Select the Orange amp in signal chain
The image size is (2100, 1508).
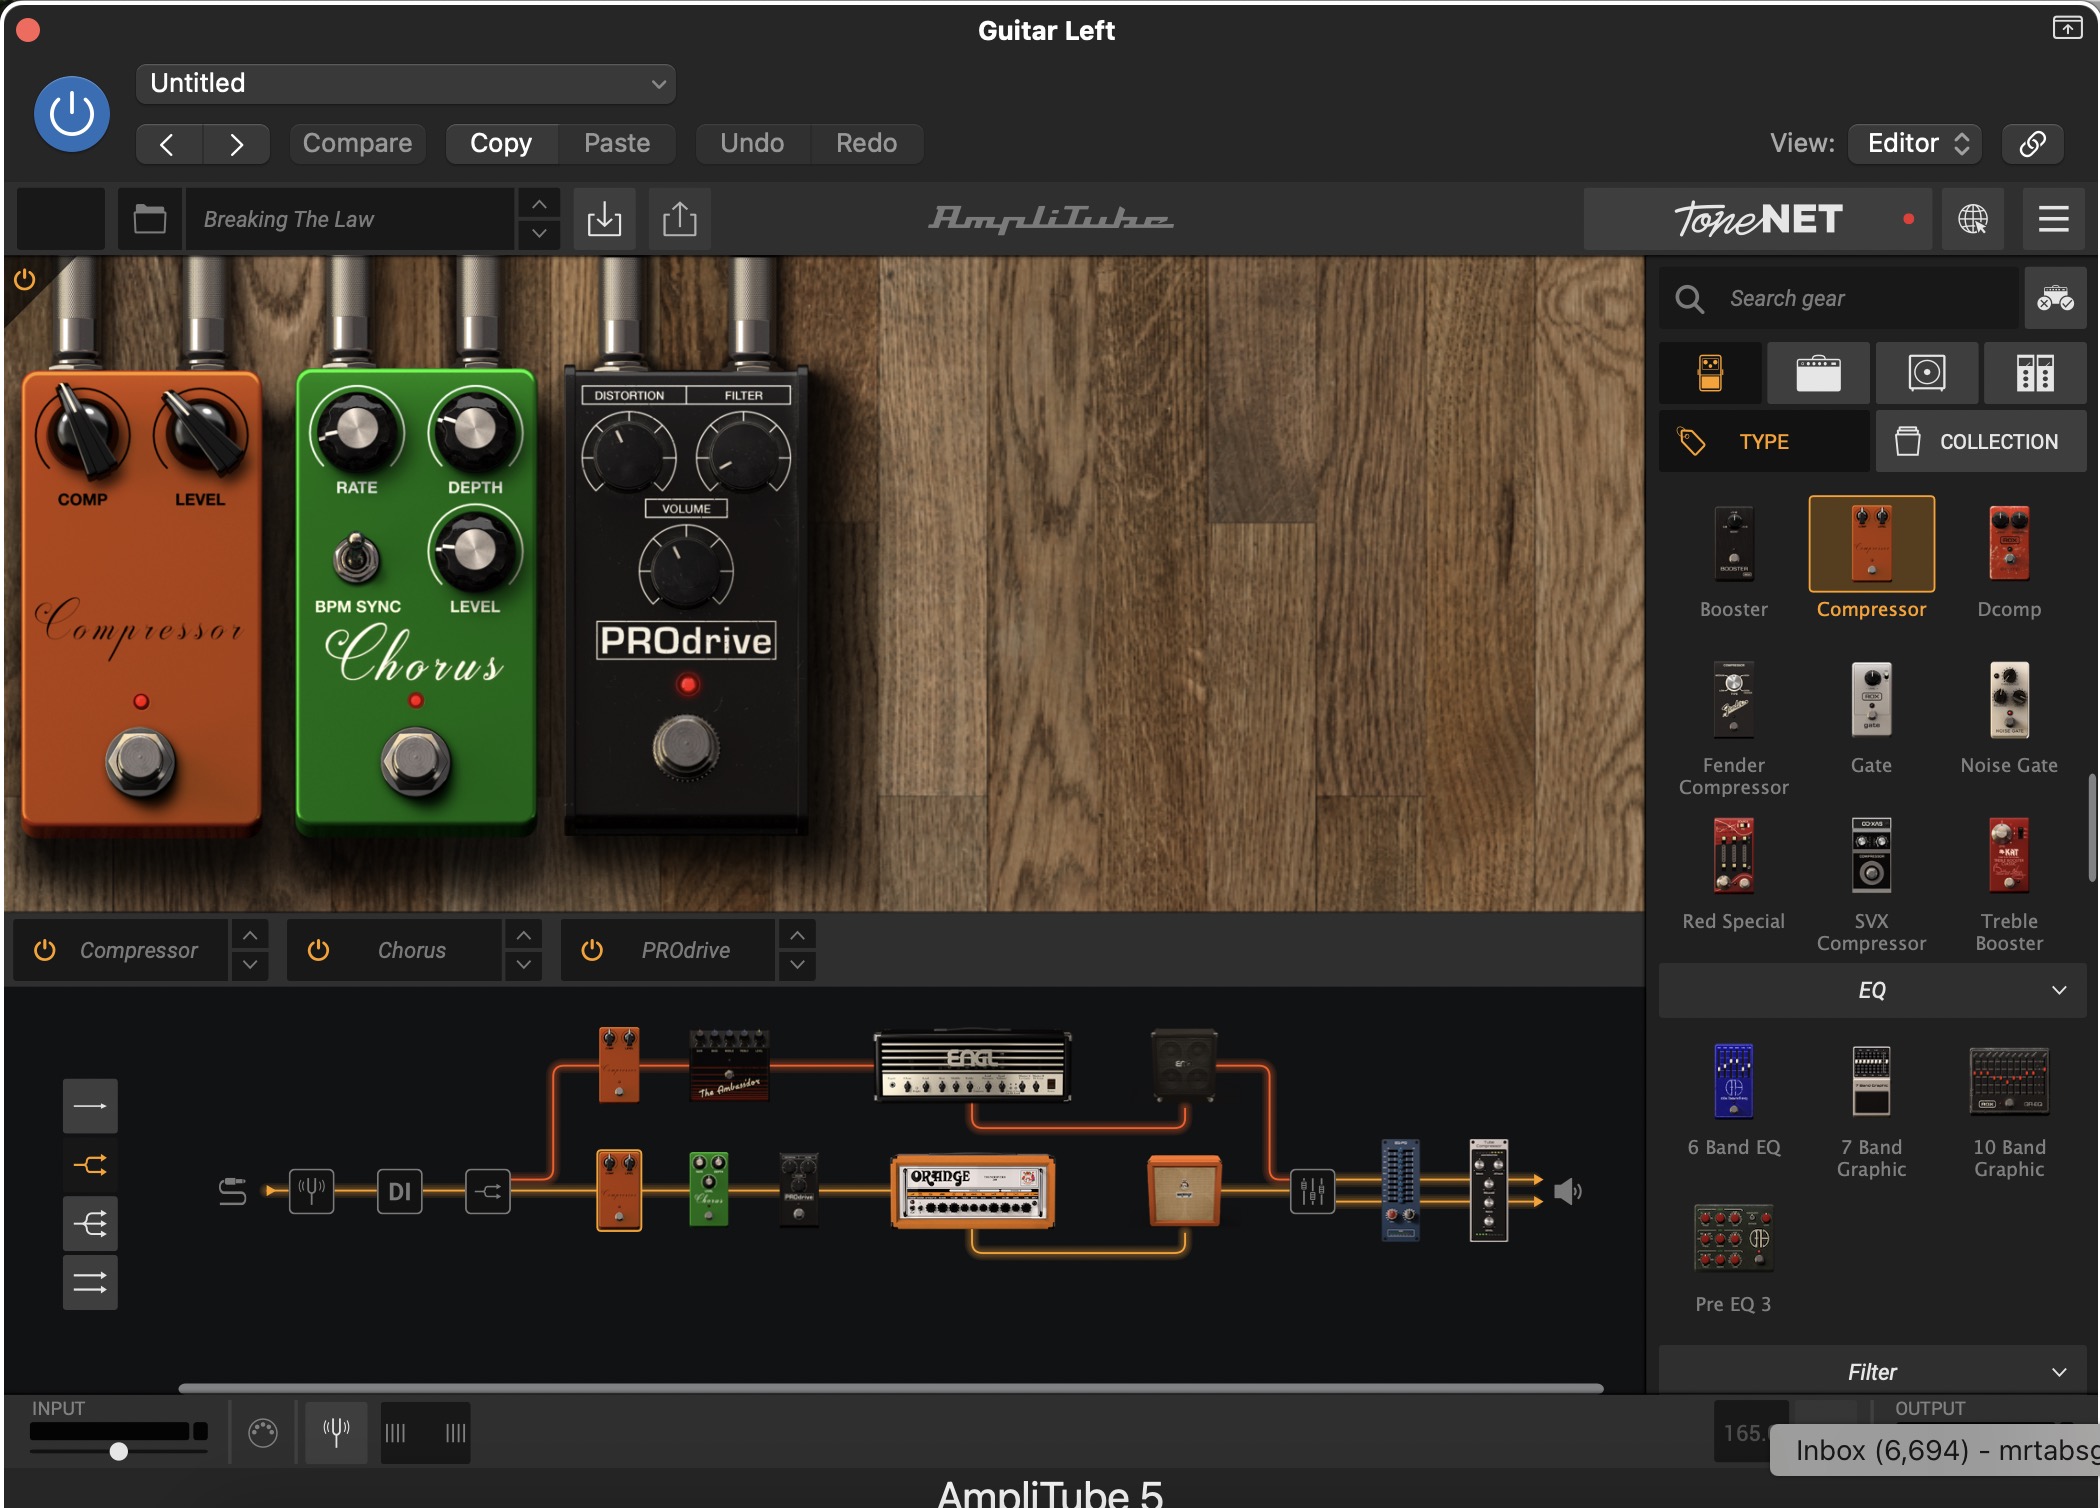coord(972,1191)
